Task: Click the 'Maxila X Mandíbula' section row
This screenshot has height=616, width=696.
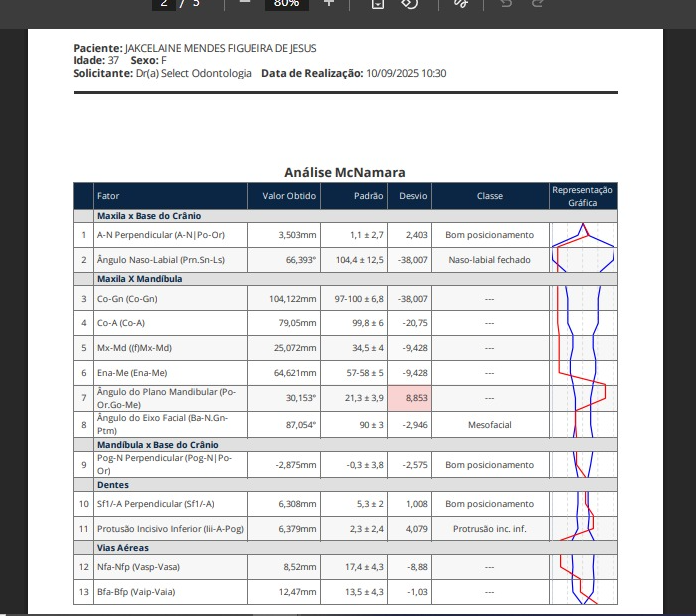Action: click(x=345, y=279)
